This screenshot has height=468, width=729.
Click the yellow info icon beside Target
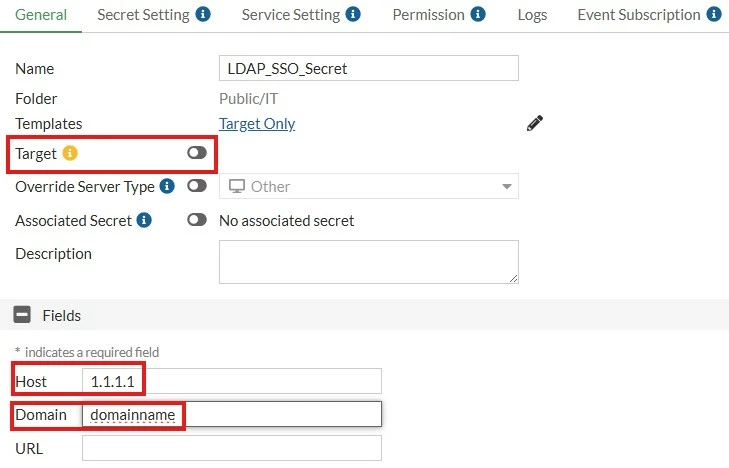click(70, 153)
